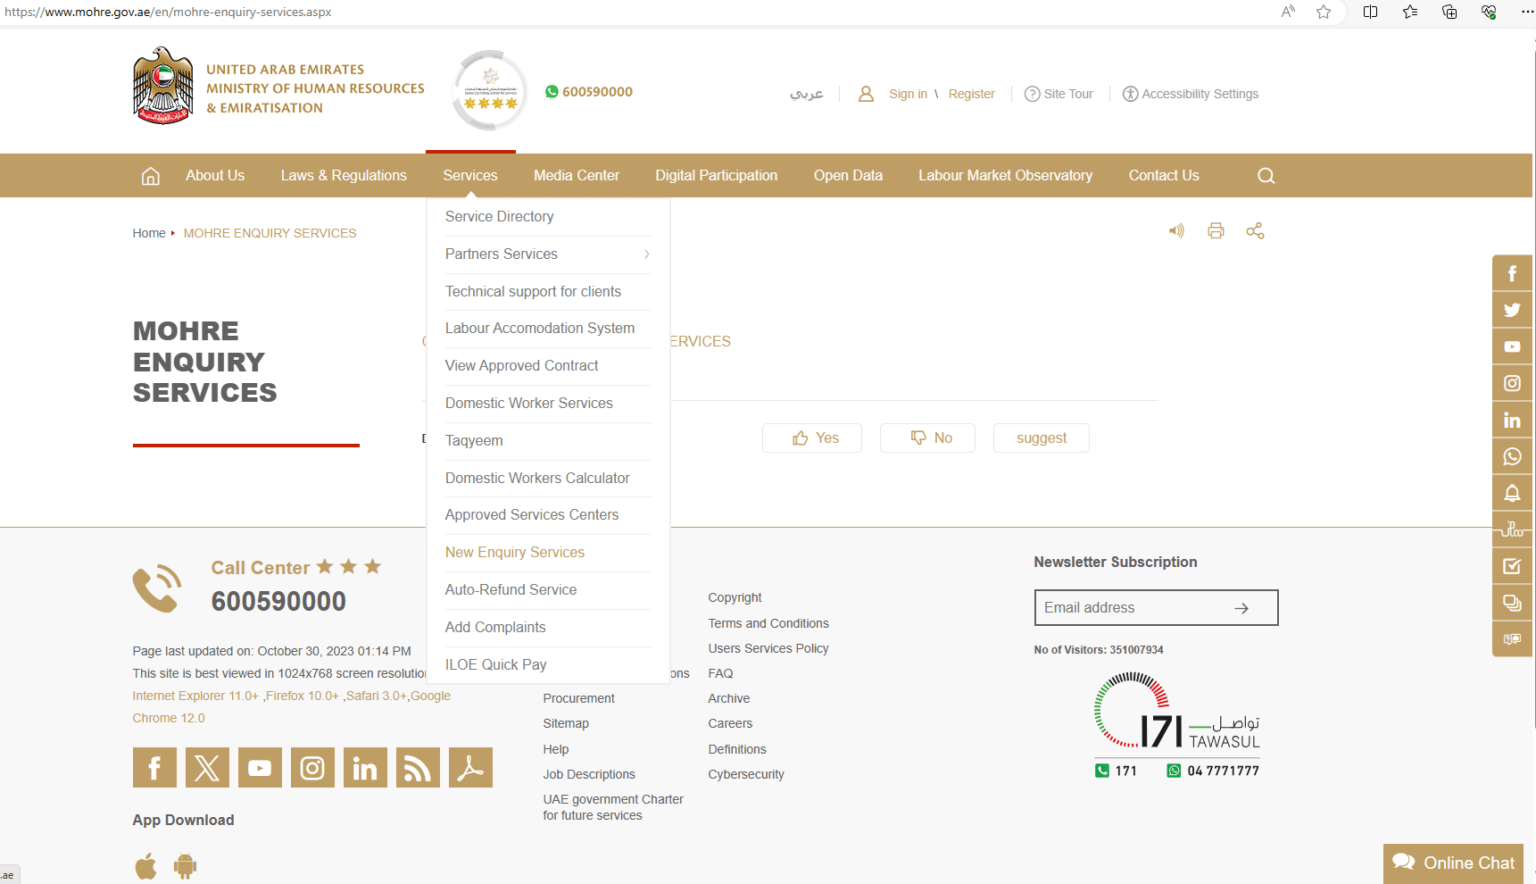Open the home page via home icon
Viewport: 1536px width, 884px height.
point(150,175)
